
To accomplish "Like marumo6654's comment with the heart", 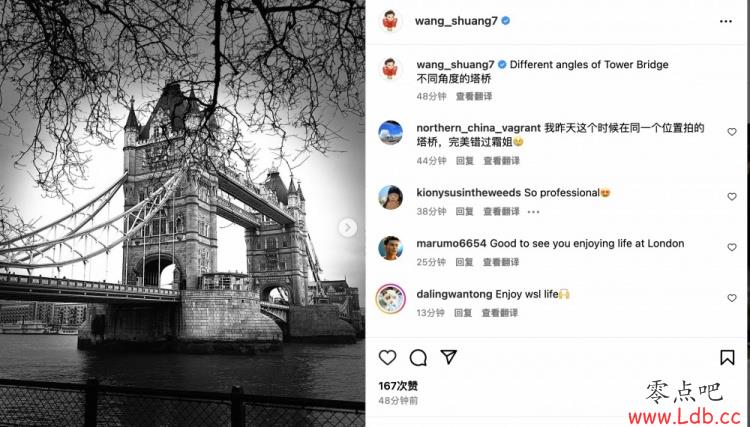I will (732, 247).
